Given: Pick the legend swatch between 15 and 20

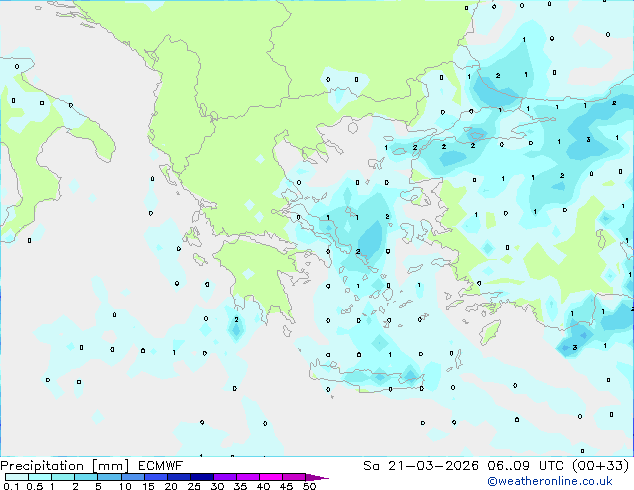Looking at the screenshot, I should [156, 477].
